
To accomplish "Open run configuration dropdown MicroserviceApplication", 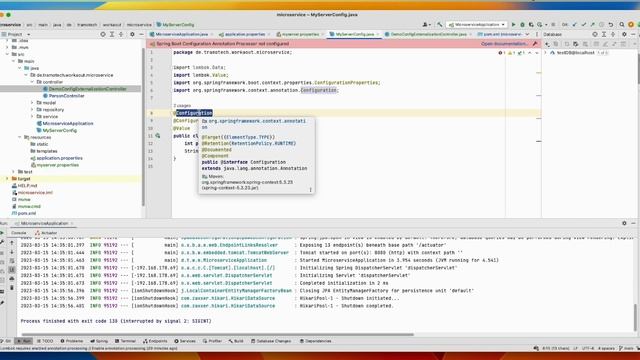I will [x=477, y=24].
